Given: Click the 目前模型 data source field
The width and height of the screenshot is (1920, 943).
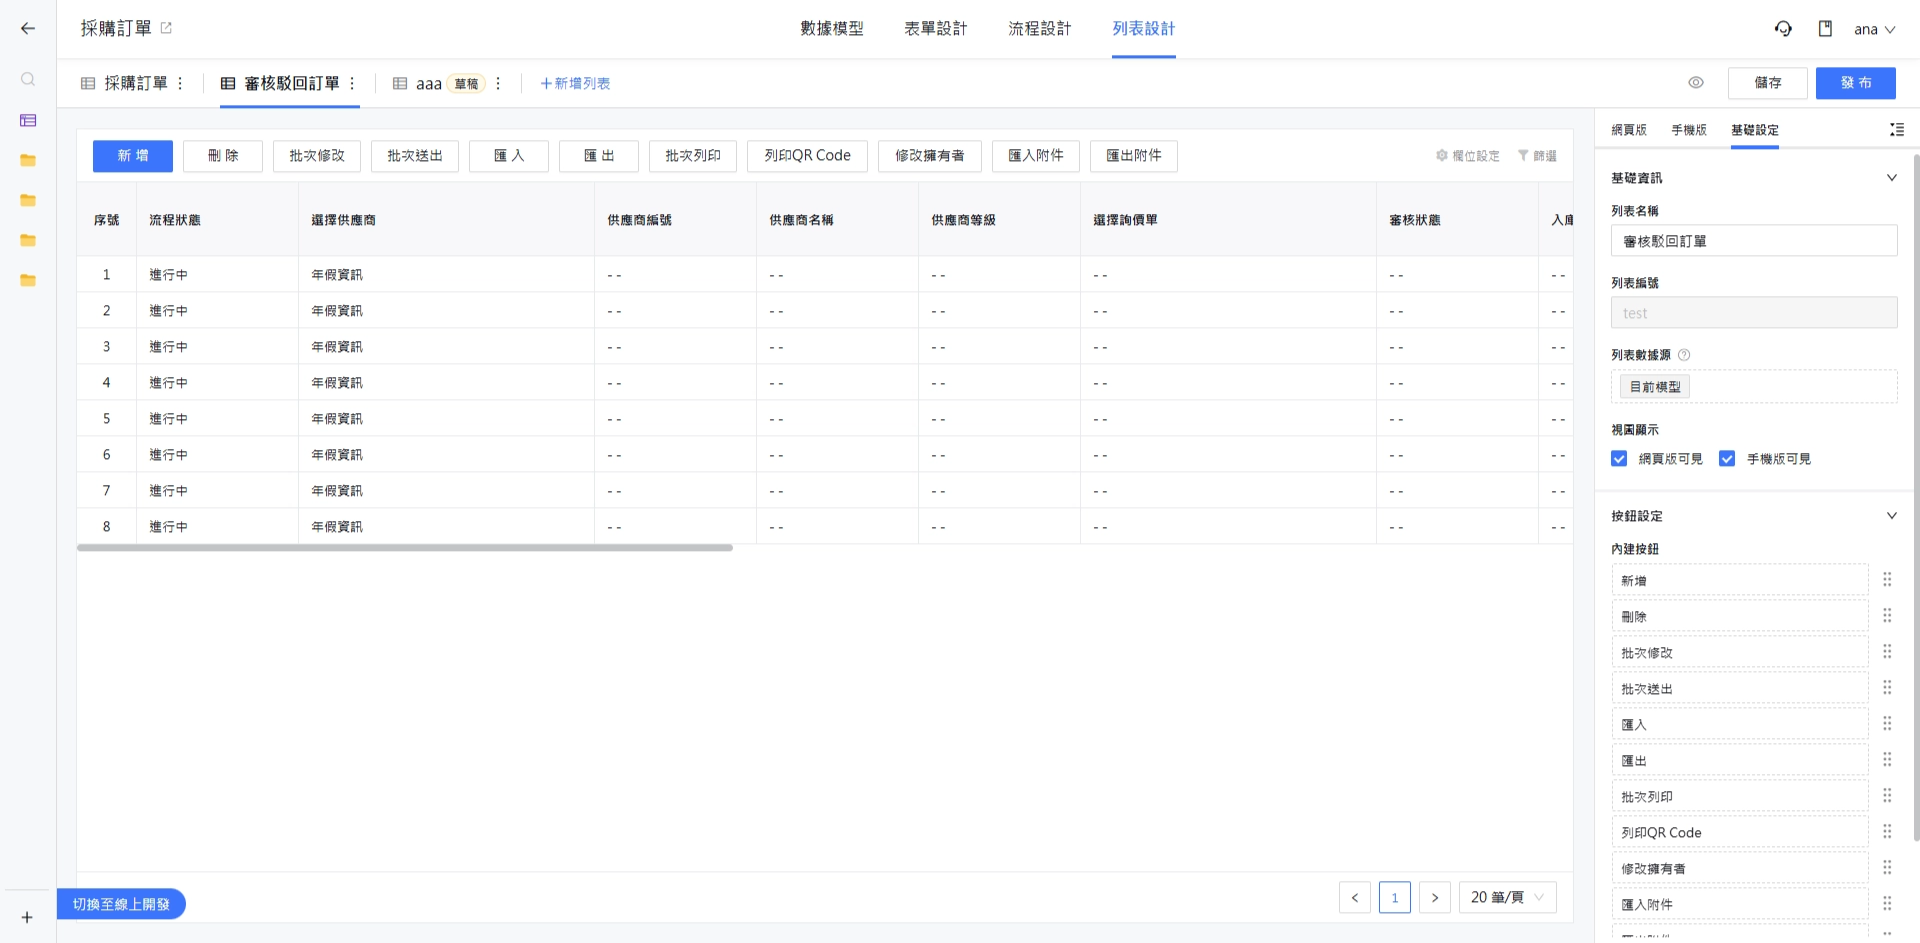Looking at the screenshot, I should tap(1754, 386).
